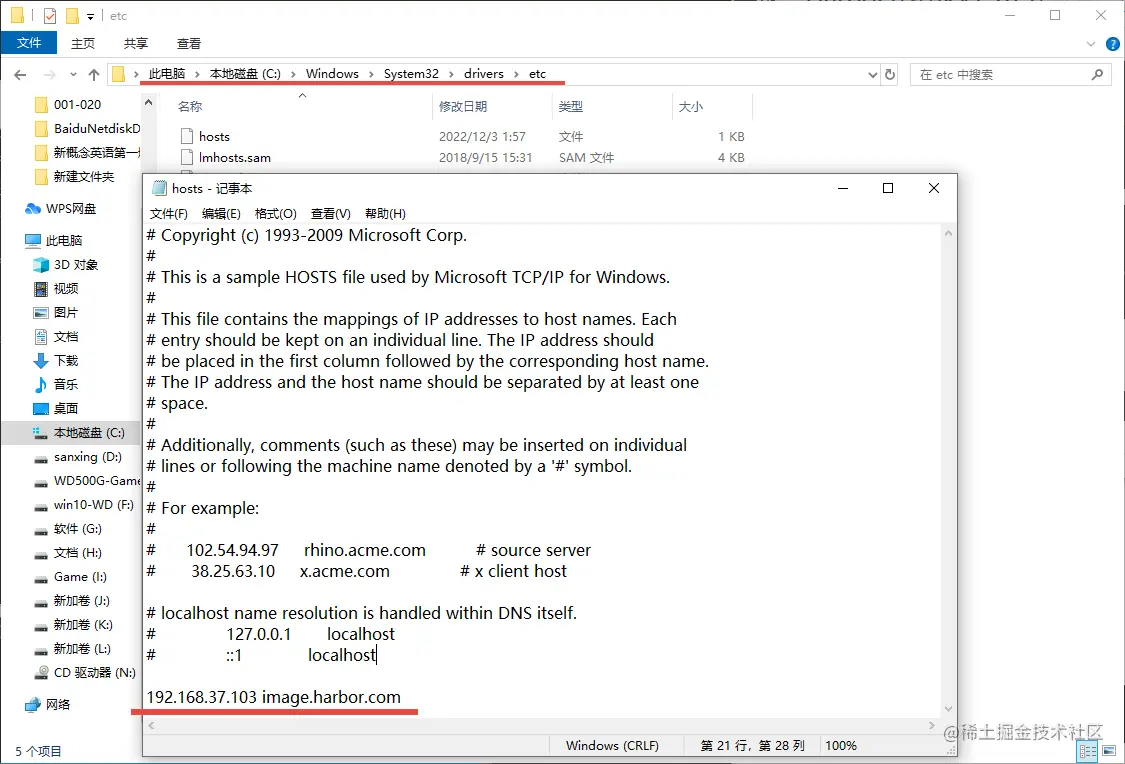Select the hosts file in list
This screenshot has height=764, width=1125.
214,136
